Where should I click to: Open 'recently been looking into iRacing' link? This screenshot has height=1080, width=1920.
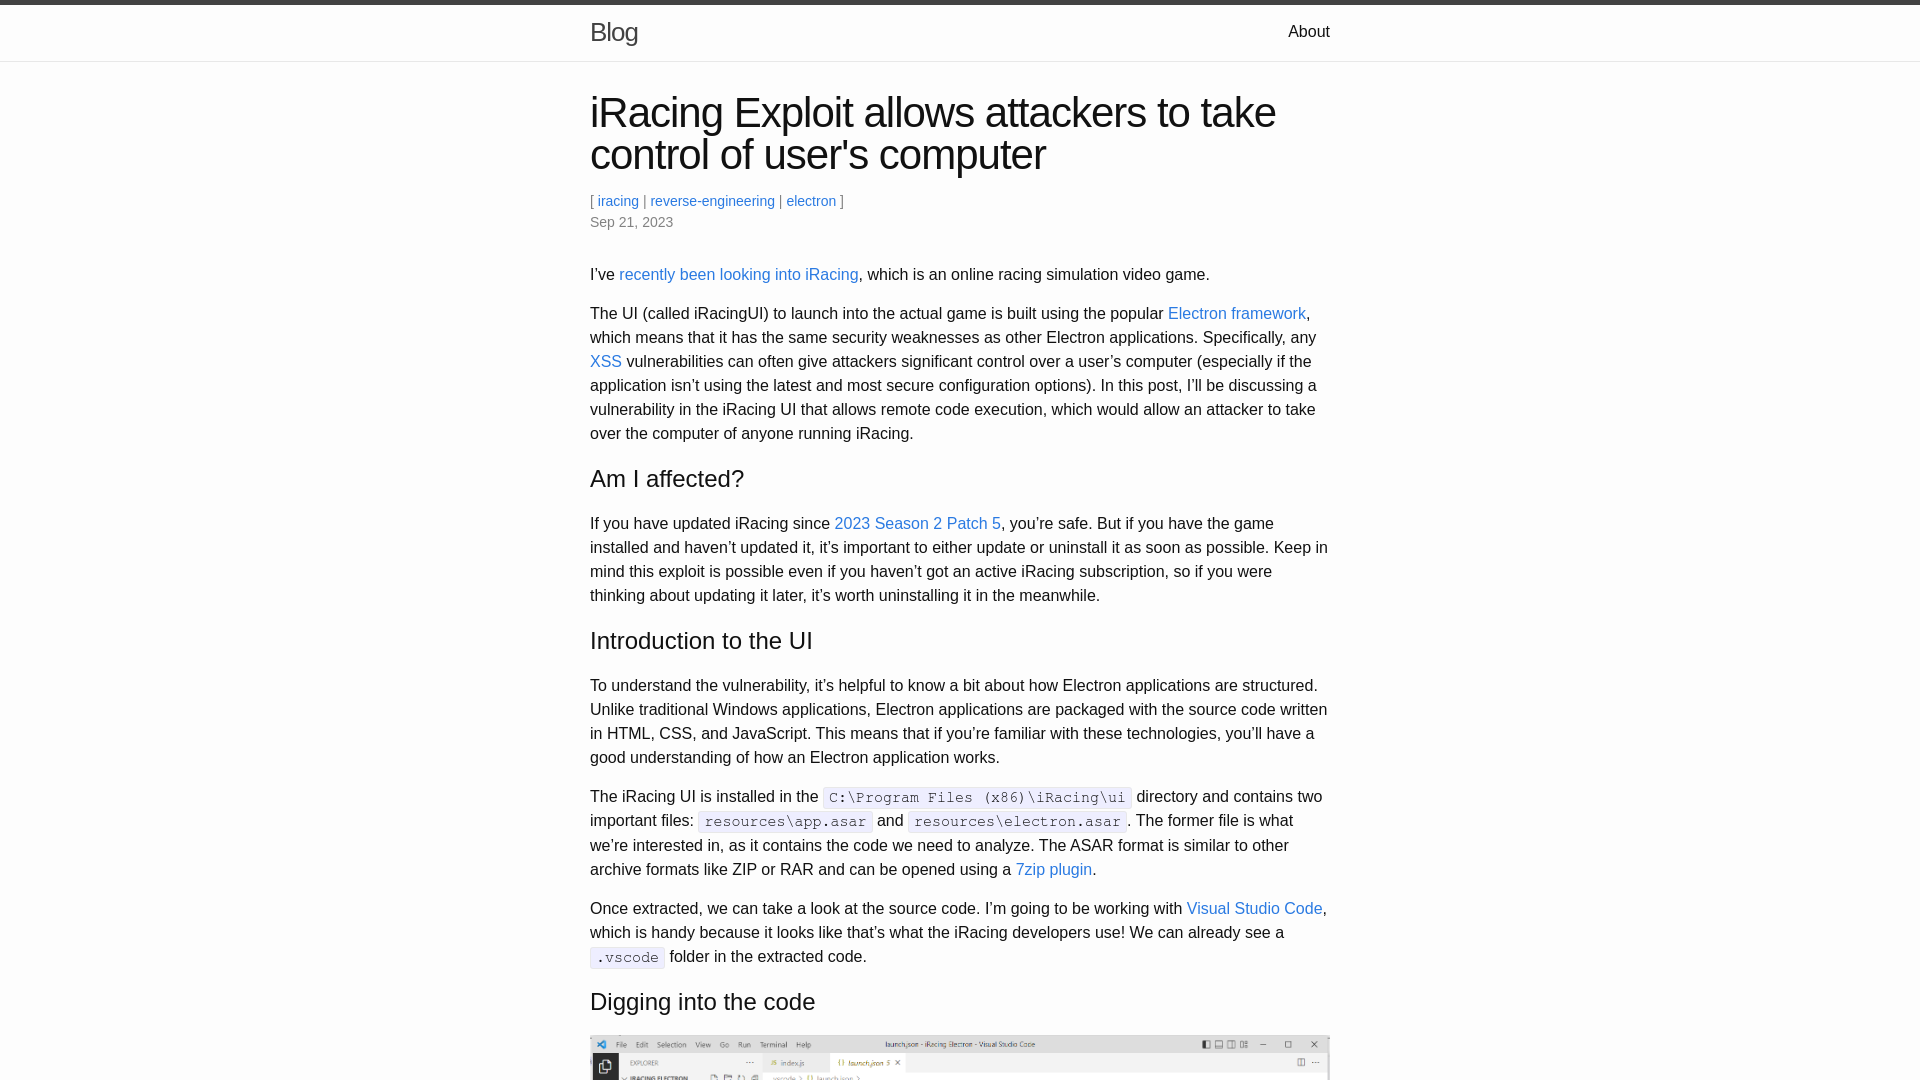[x=737, y=274]
